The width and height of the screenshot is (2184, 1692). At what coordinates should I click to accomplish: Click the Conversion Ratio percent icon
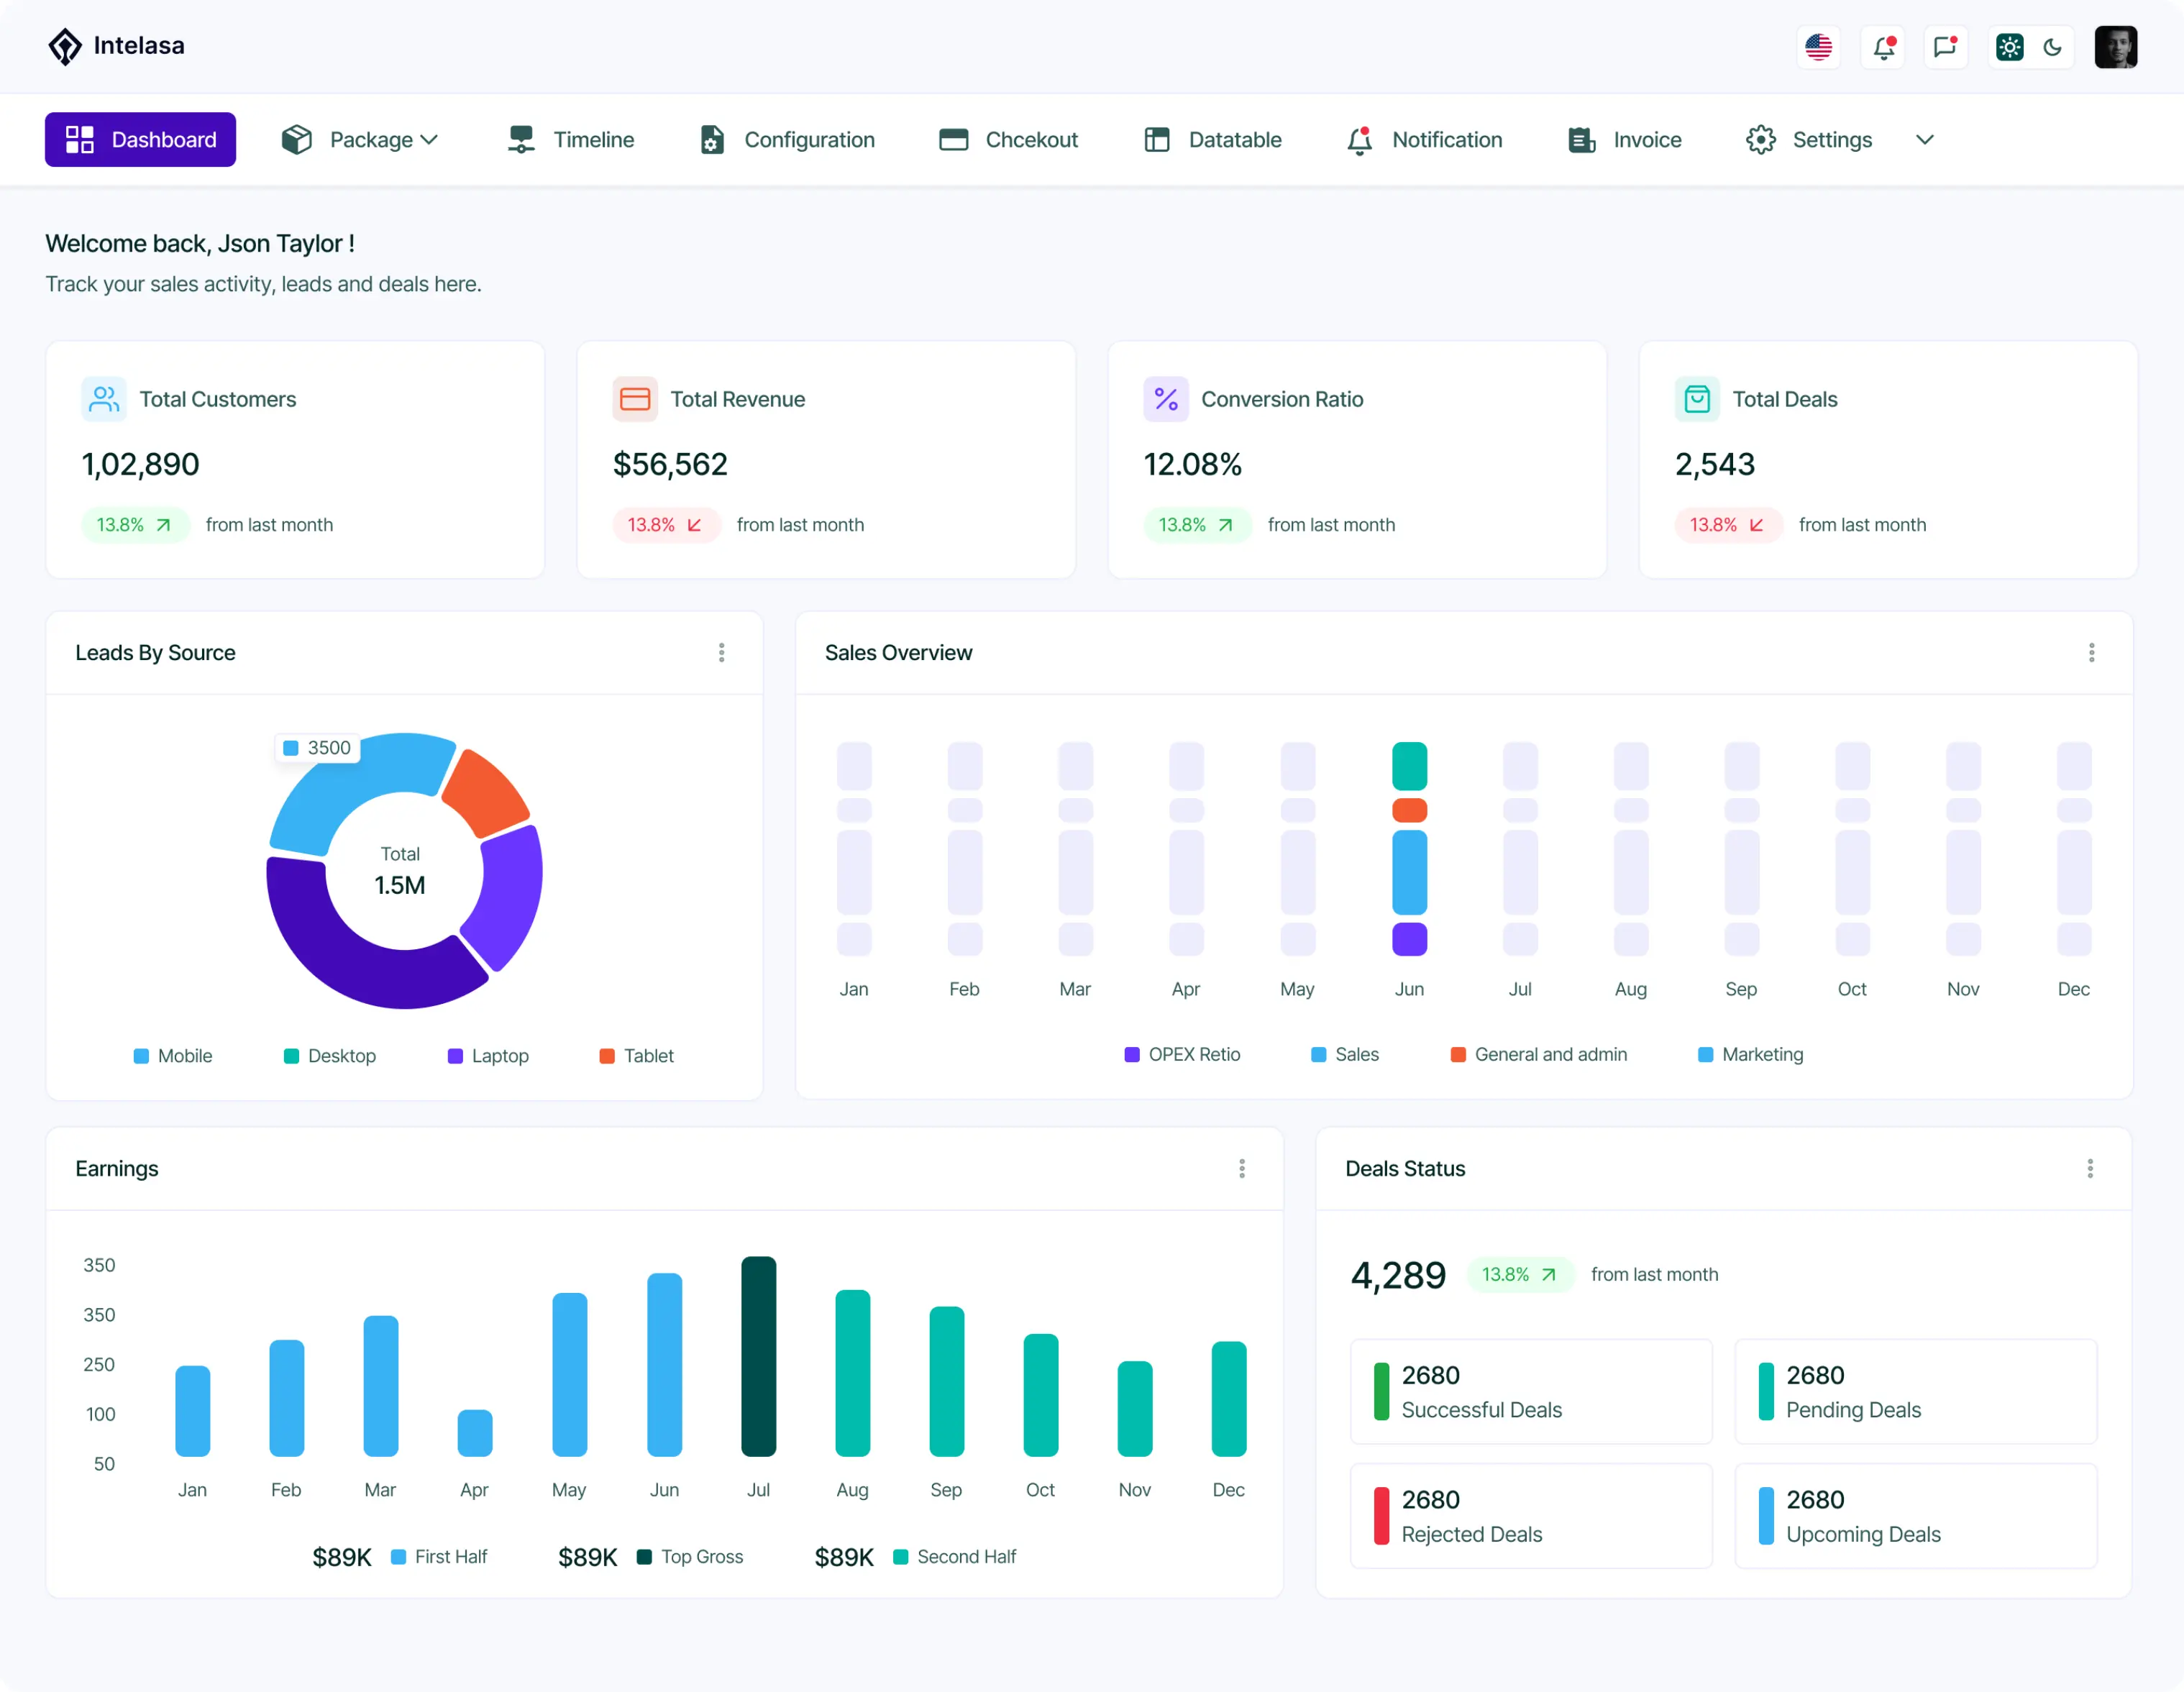(x=1165, y=399)
